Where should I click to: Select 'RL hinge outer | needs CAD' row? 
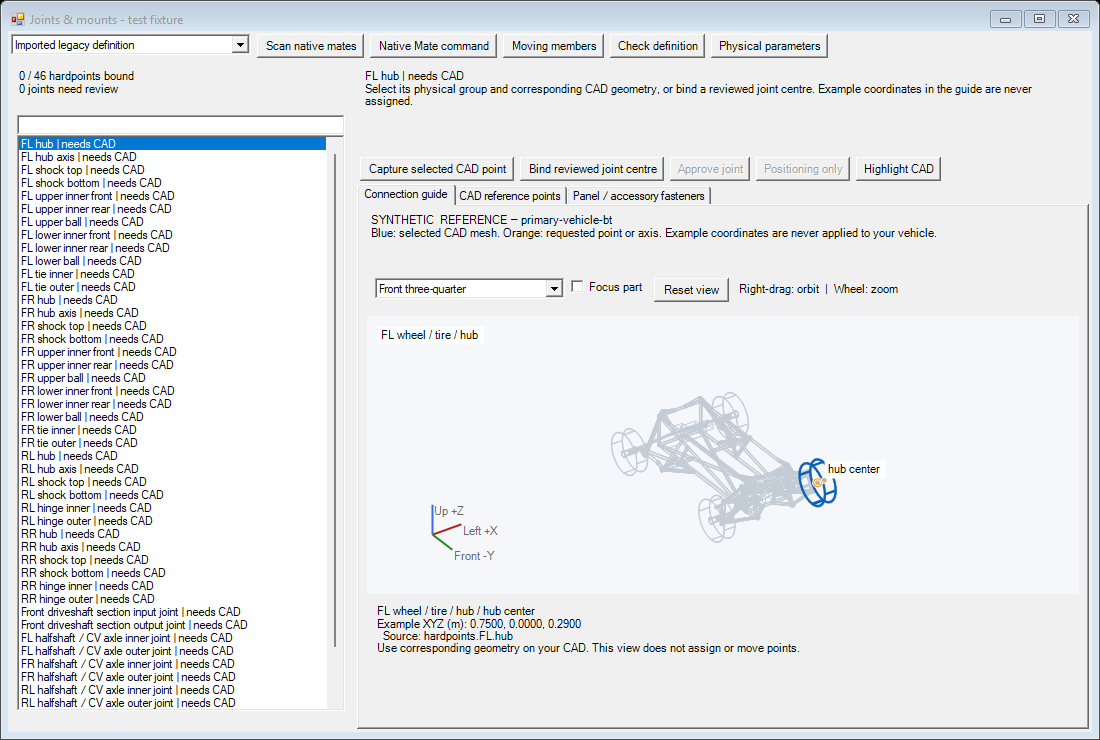172,520
